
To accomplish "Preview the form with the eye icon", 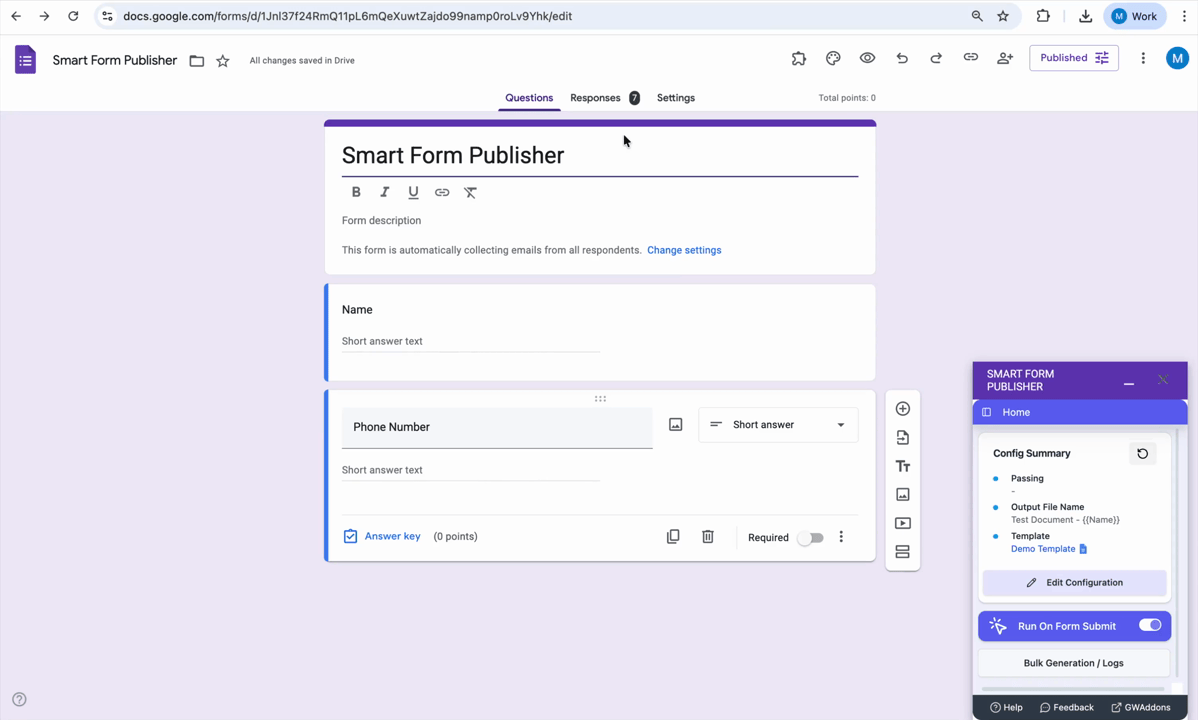I will tap(867, 58).
